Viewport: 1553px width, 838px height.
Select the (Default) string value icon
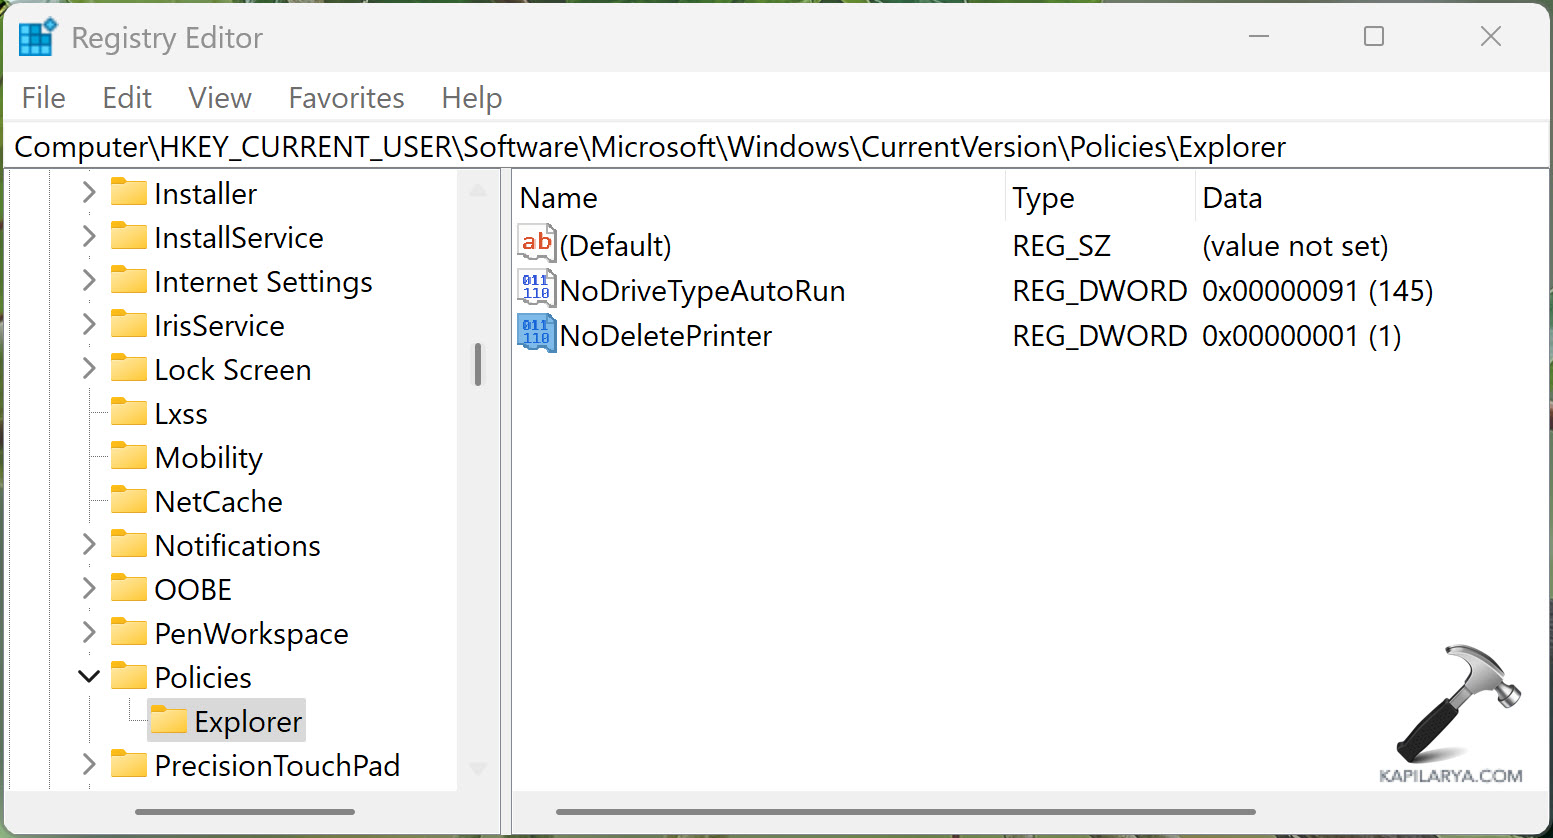pos(536,244)
